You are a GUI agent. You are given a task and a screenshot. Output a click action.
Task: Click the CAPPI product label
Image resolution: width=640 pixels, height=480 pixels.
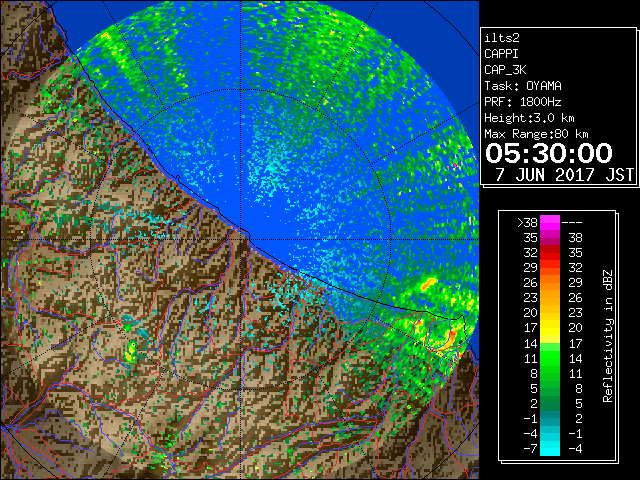point(501,54)
